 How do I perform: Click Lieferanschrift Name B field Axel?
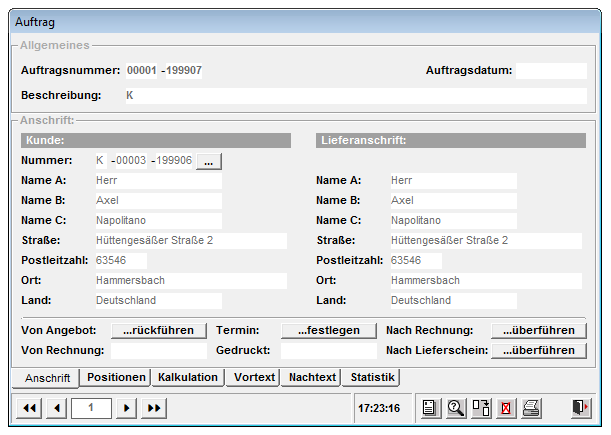click(454, 201)
